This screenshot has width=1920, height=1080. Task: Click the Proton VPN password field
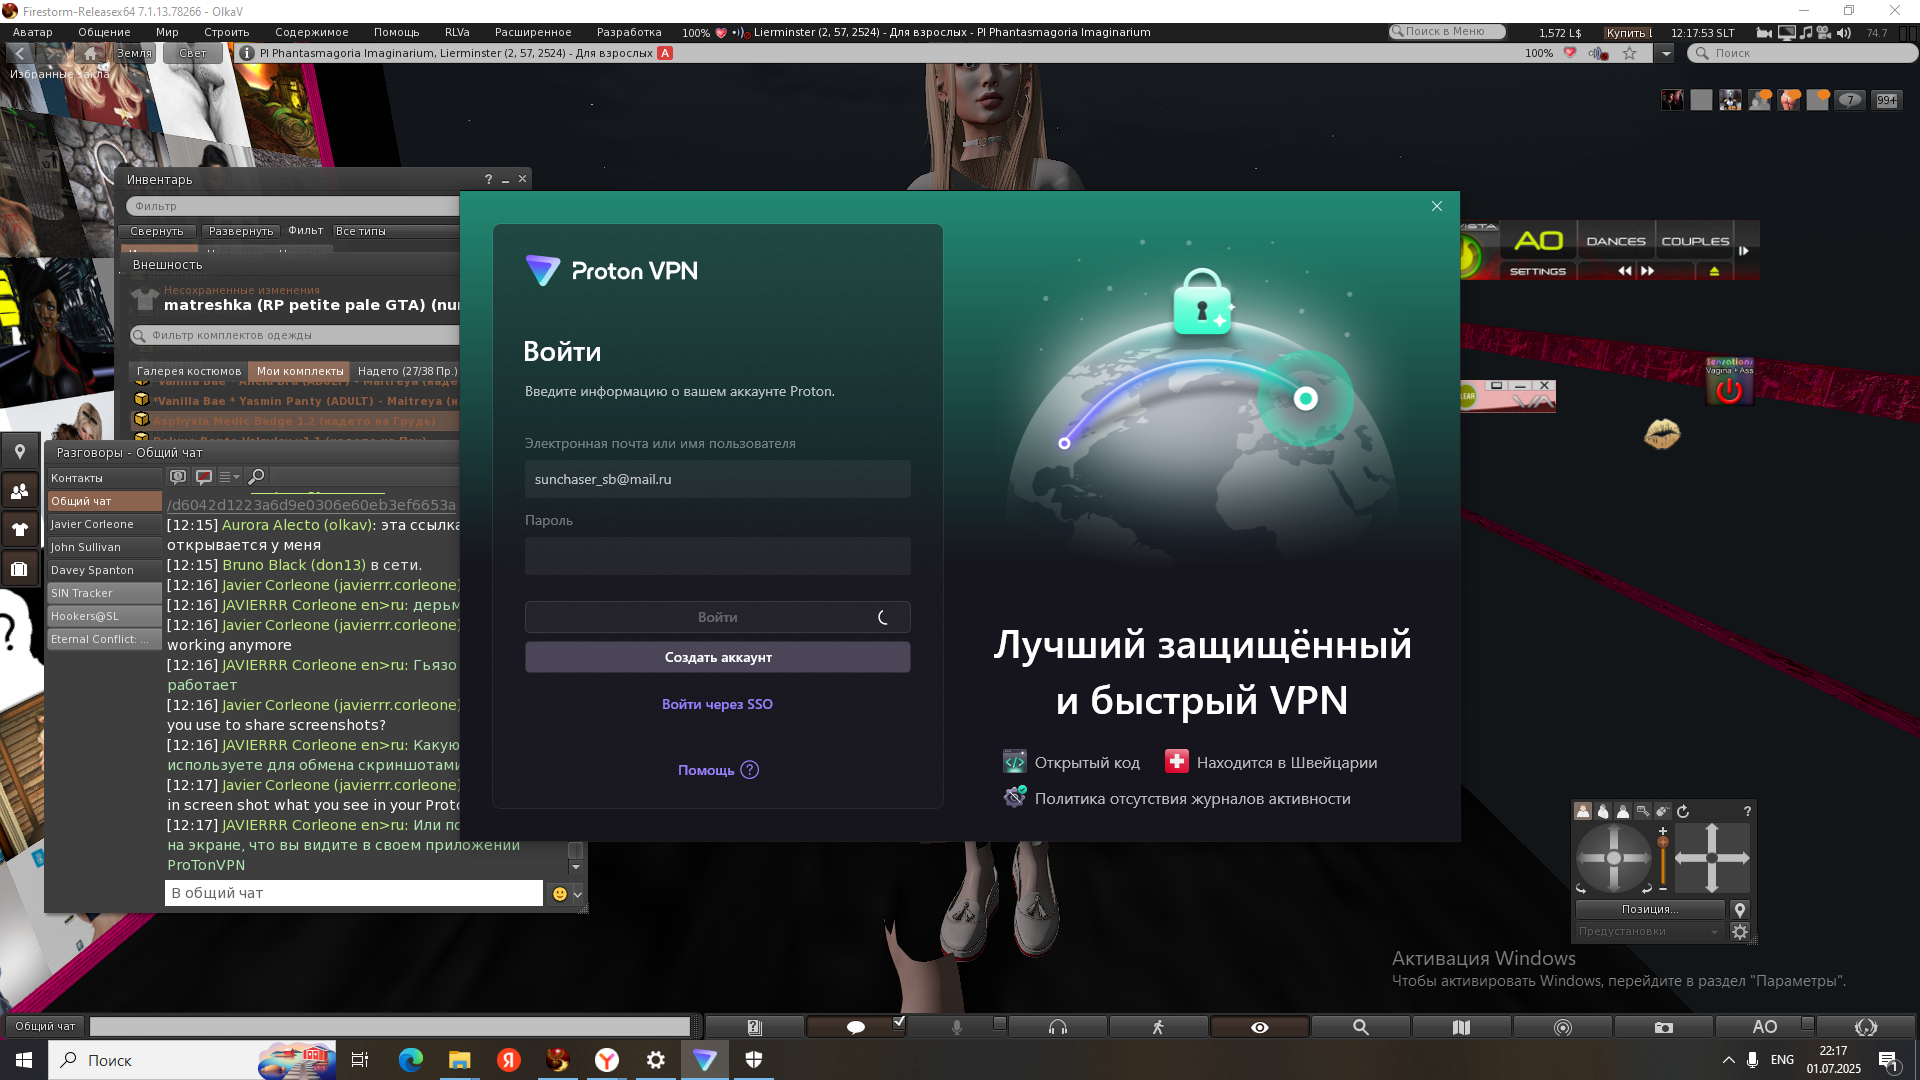717,556
